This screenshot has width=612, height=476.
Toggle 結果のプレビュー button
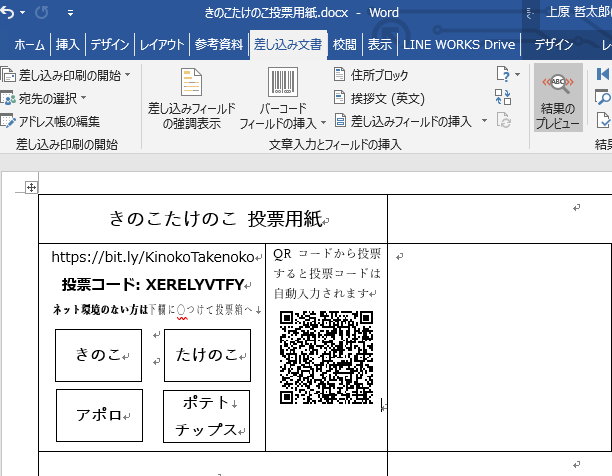point(558,98)
